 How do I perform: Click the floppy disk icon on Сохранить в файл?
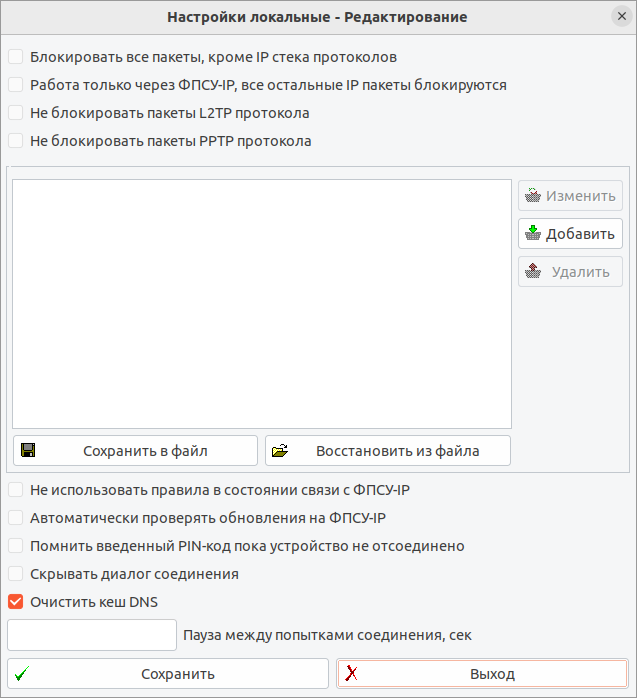(x=29, y=451)
